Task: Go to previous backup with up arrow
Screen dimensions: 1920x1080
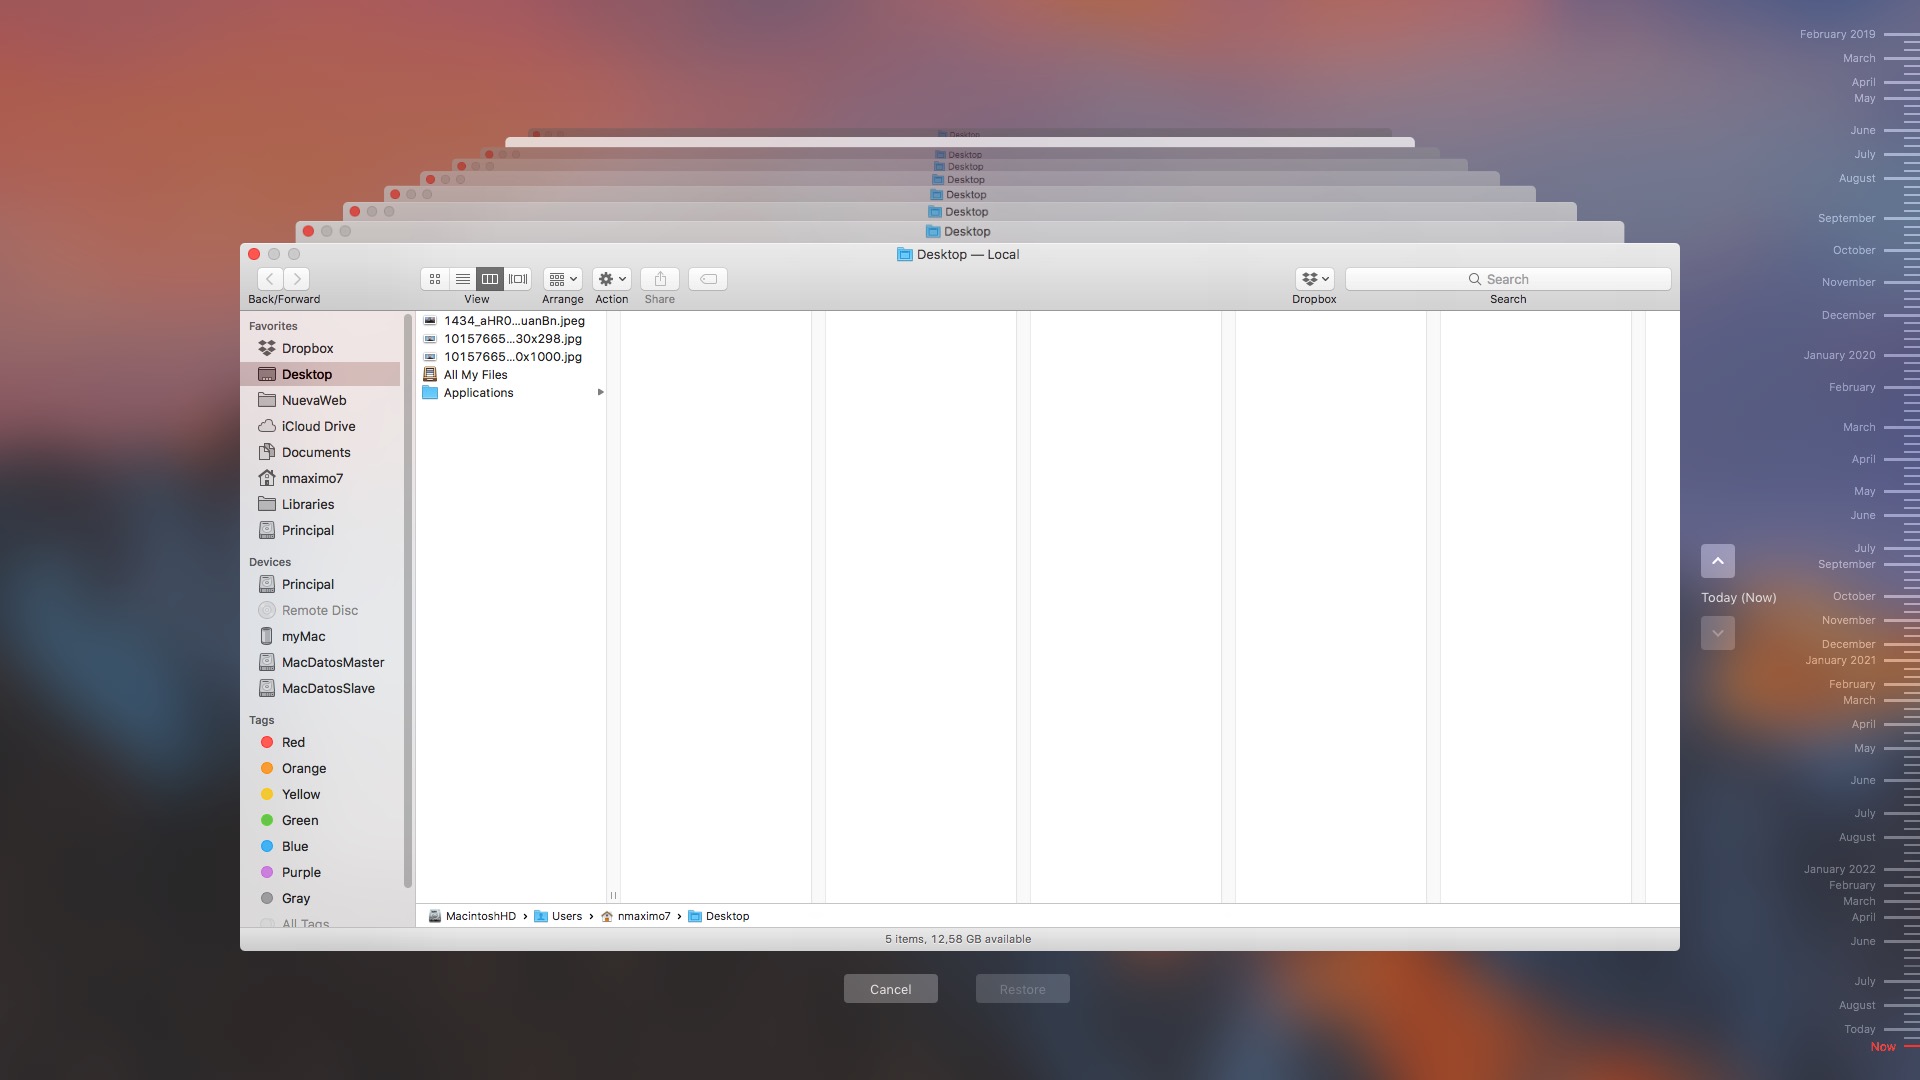Action: coord(1717,561)
